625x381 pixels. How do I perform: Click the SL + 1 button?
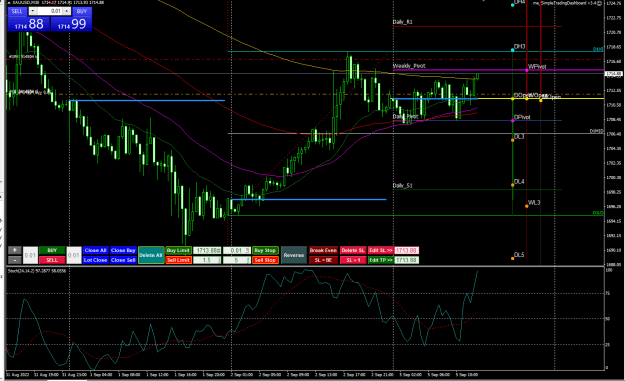(353, 260)
